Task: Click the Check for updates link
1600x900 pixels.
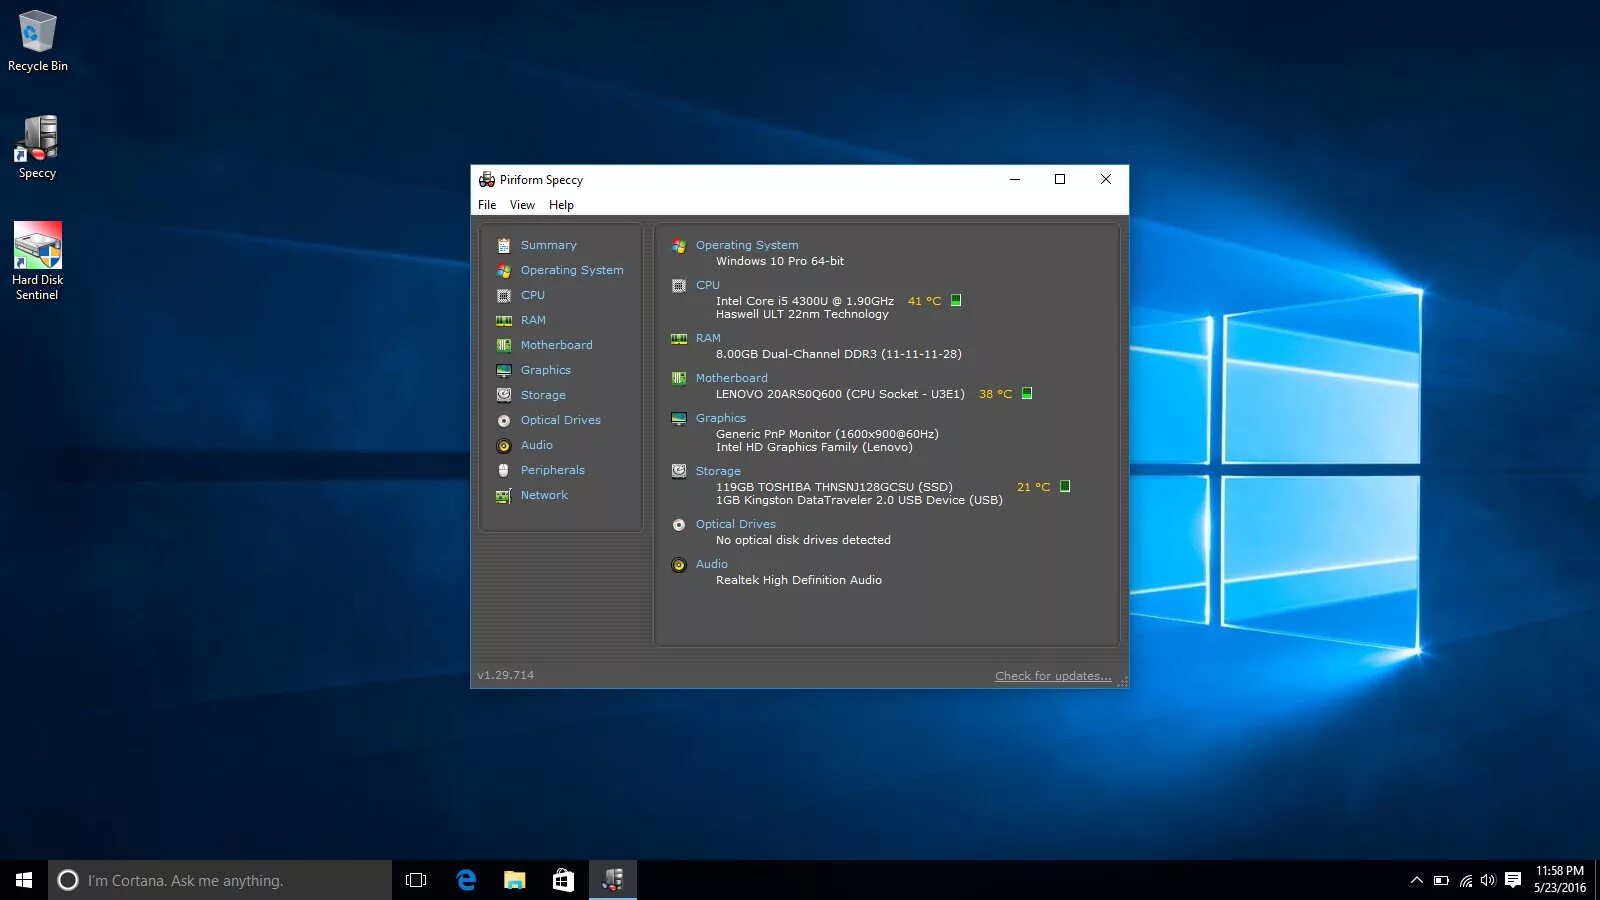Action: click(x=1053, y=676)
